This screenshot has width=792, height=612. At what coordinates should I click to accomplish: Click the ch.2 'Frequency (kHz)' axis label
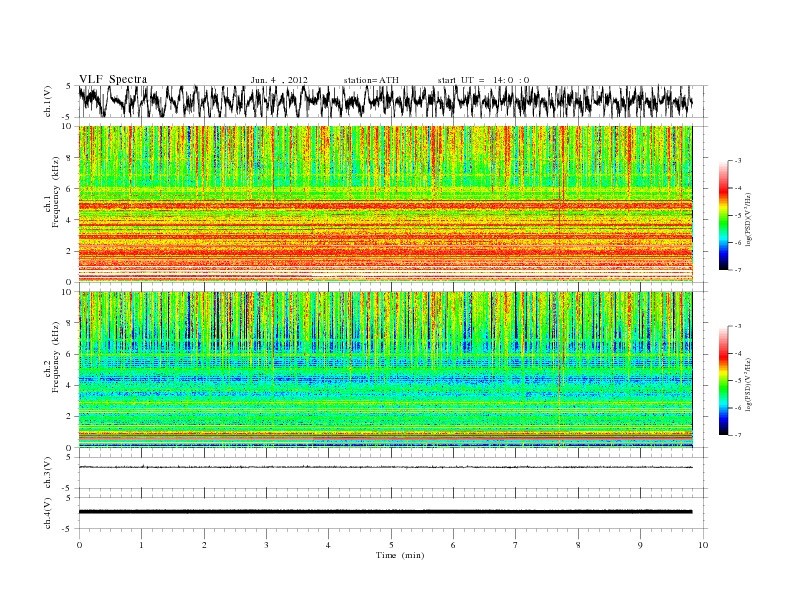tap(55, 356)
